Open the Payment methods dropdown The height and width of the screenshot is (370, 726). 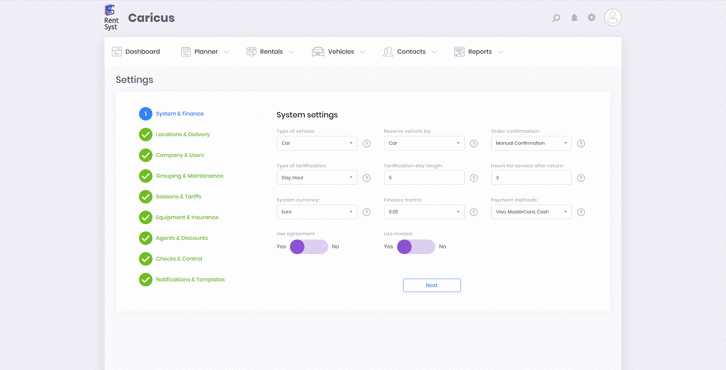532,212
